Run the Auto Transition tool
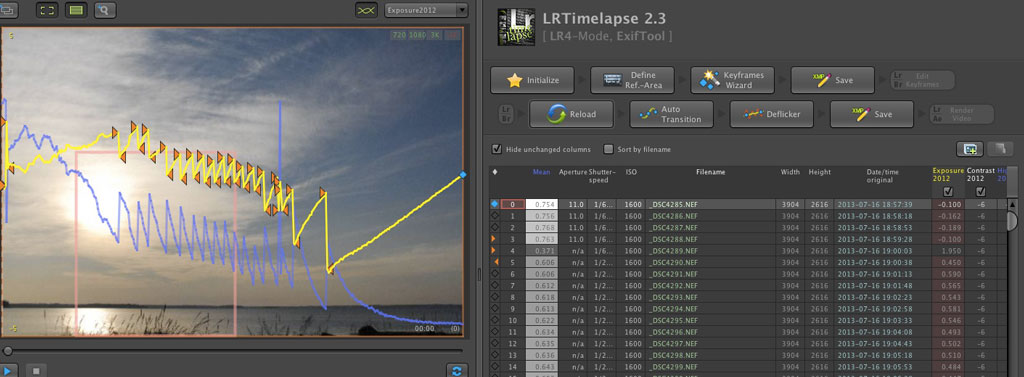The width and height of the screenshot is (1024, 377). (x=671, y=114)
